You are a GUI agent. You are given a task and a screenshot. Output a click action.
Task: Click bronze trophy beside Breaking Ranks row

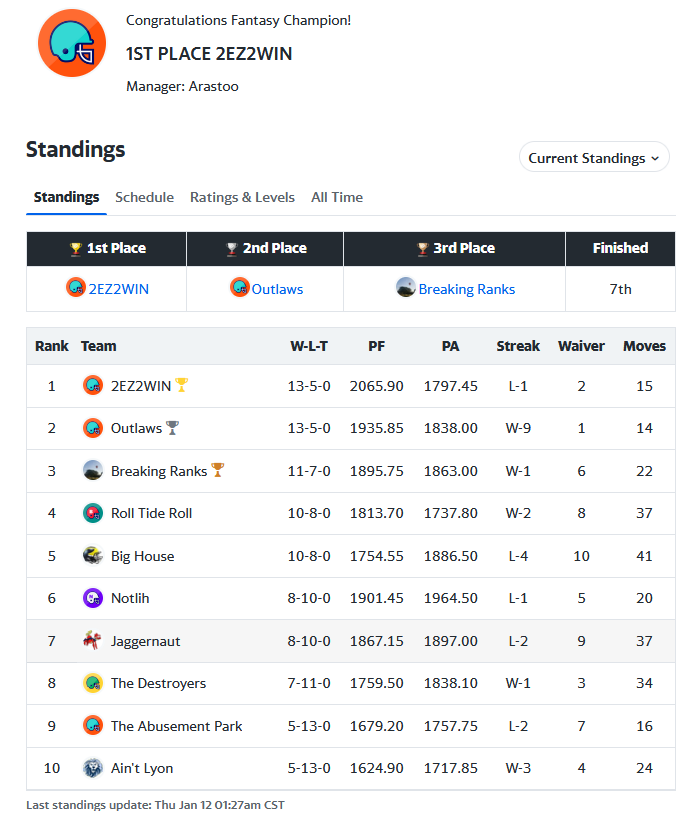pos(218,470)
